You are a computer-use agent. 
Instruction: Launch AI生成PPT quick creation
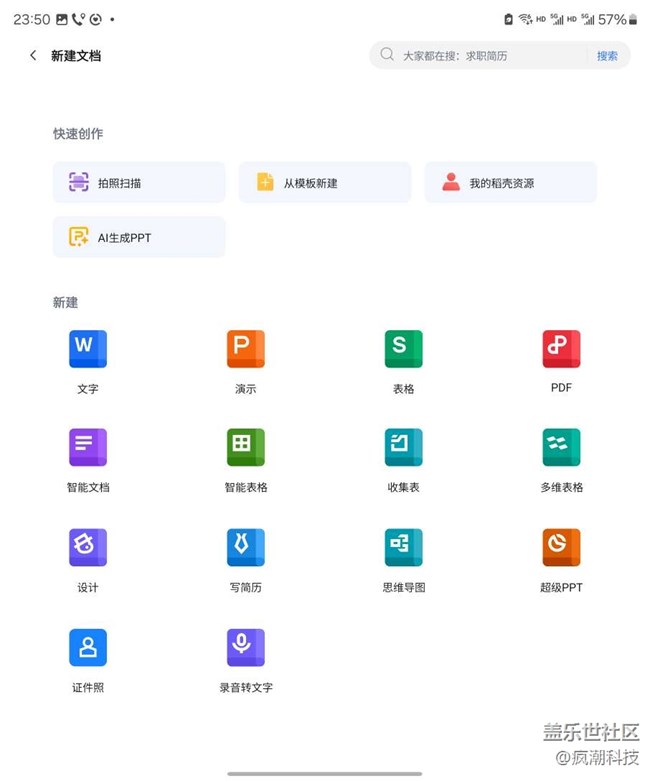[139, 237]
